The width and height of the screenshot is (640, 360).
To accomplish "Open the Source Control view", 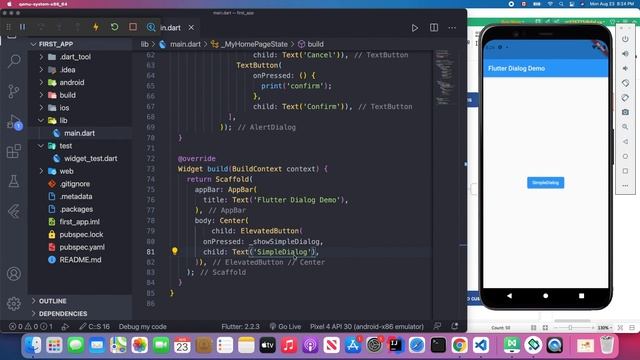I will point(14,91).
